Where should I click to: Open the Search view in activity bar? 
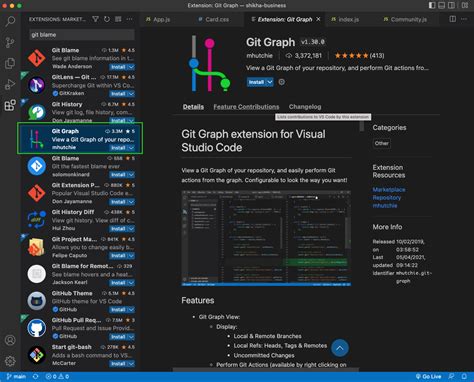click(10, 21)
